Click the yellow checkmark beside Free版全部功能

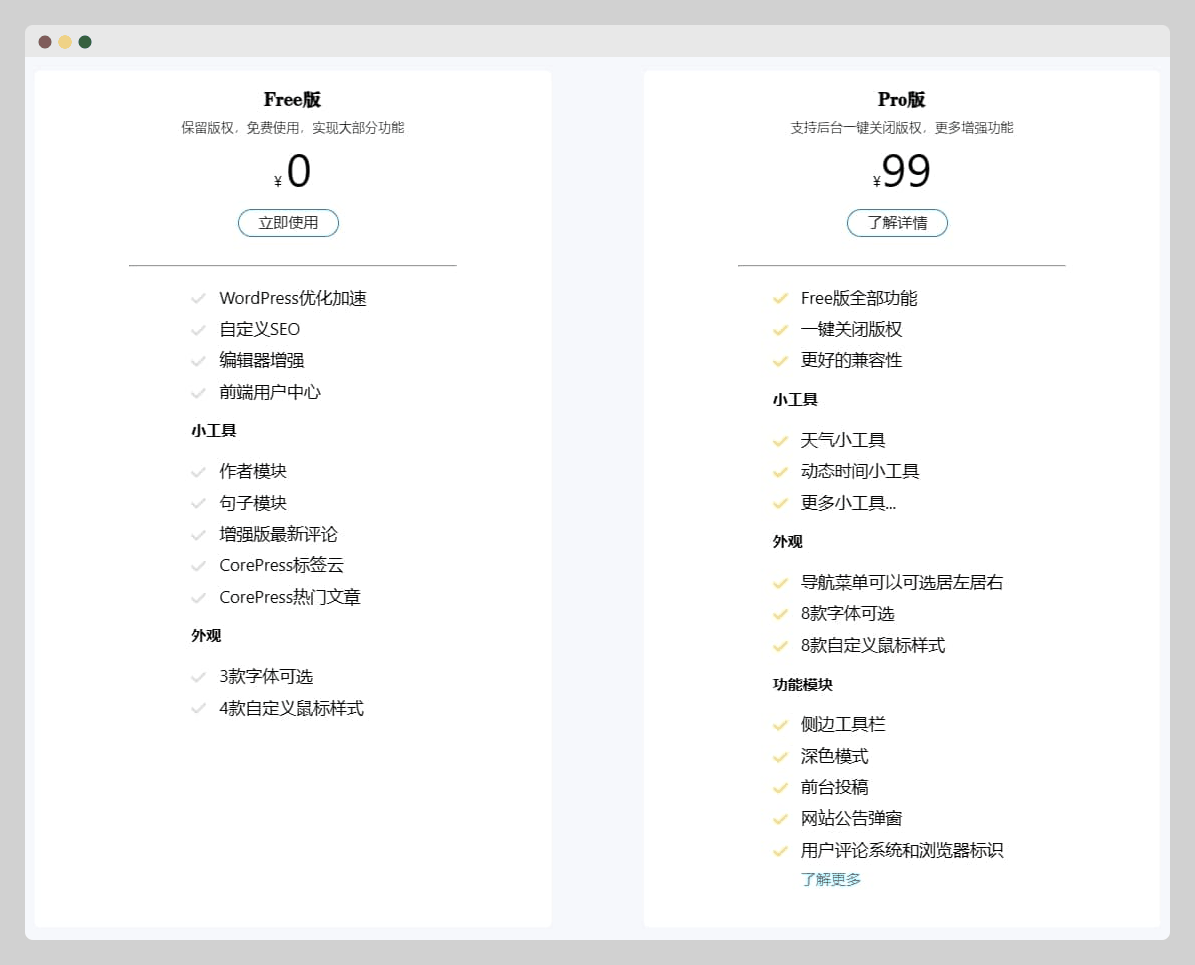pyautogui.click(x=780, y=298)
